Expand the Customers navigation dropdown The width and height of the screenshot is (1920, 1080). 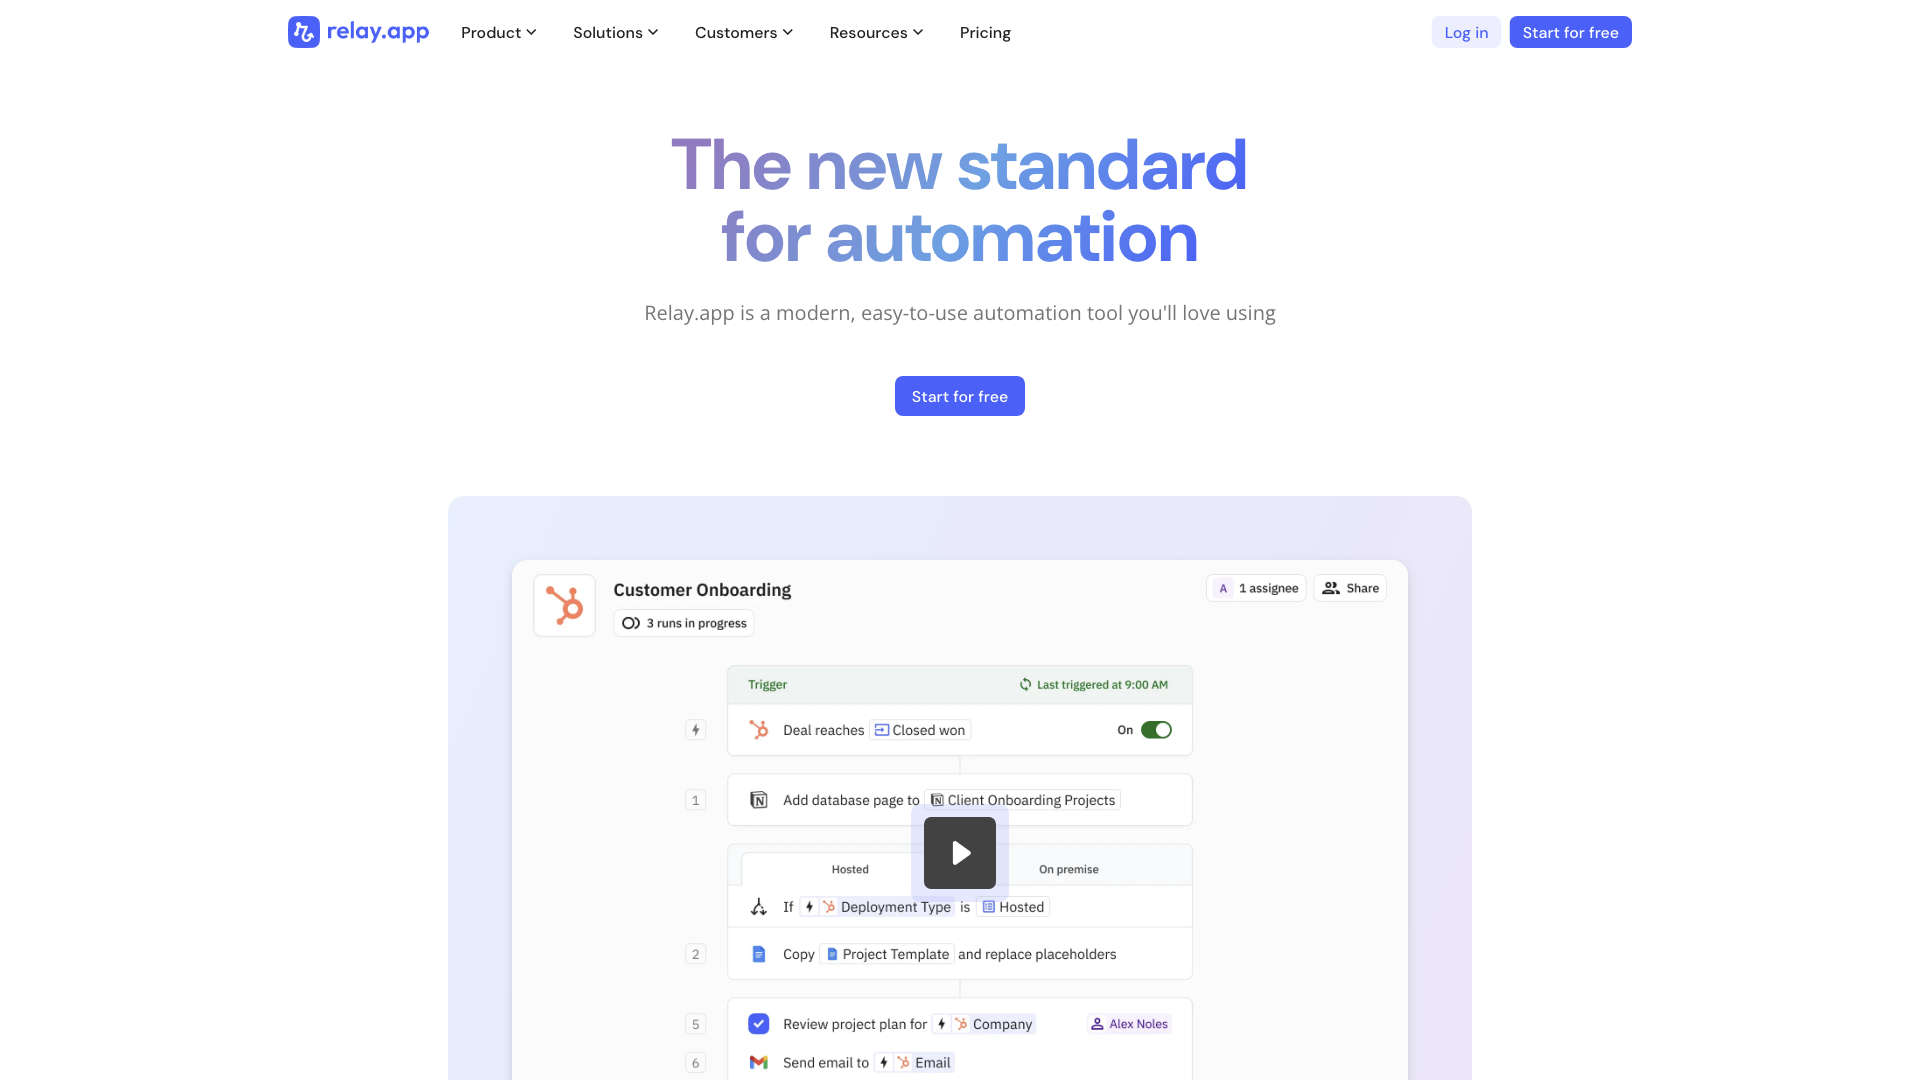744,32
